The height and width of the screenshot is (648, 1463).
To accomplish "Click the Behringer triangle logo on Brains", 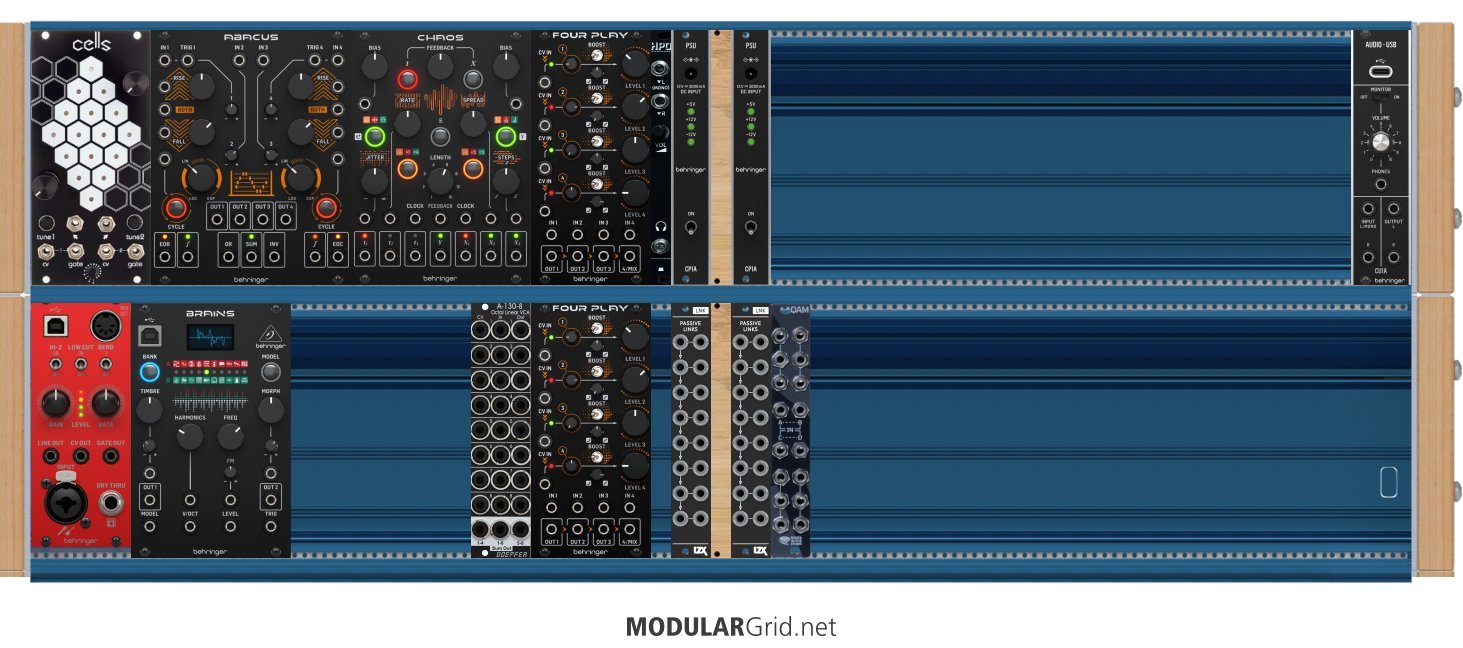I will coord(269,334).
